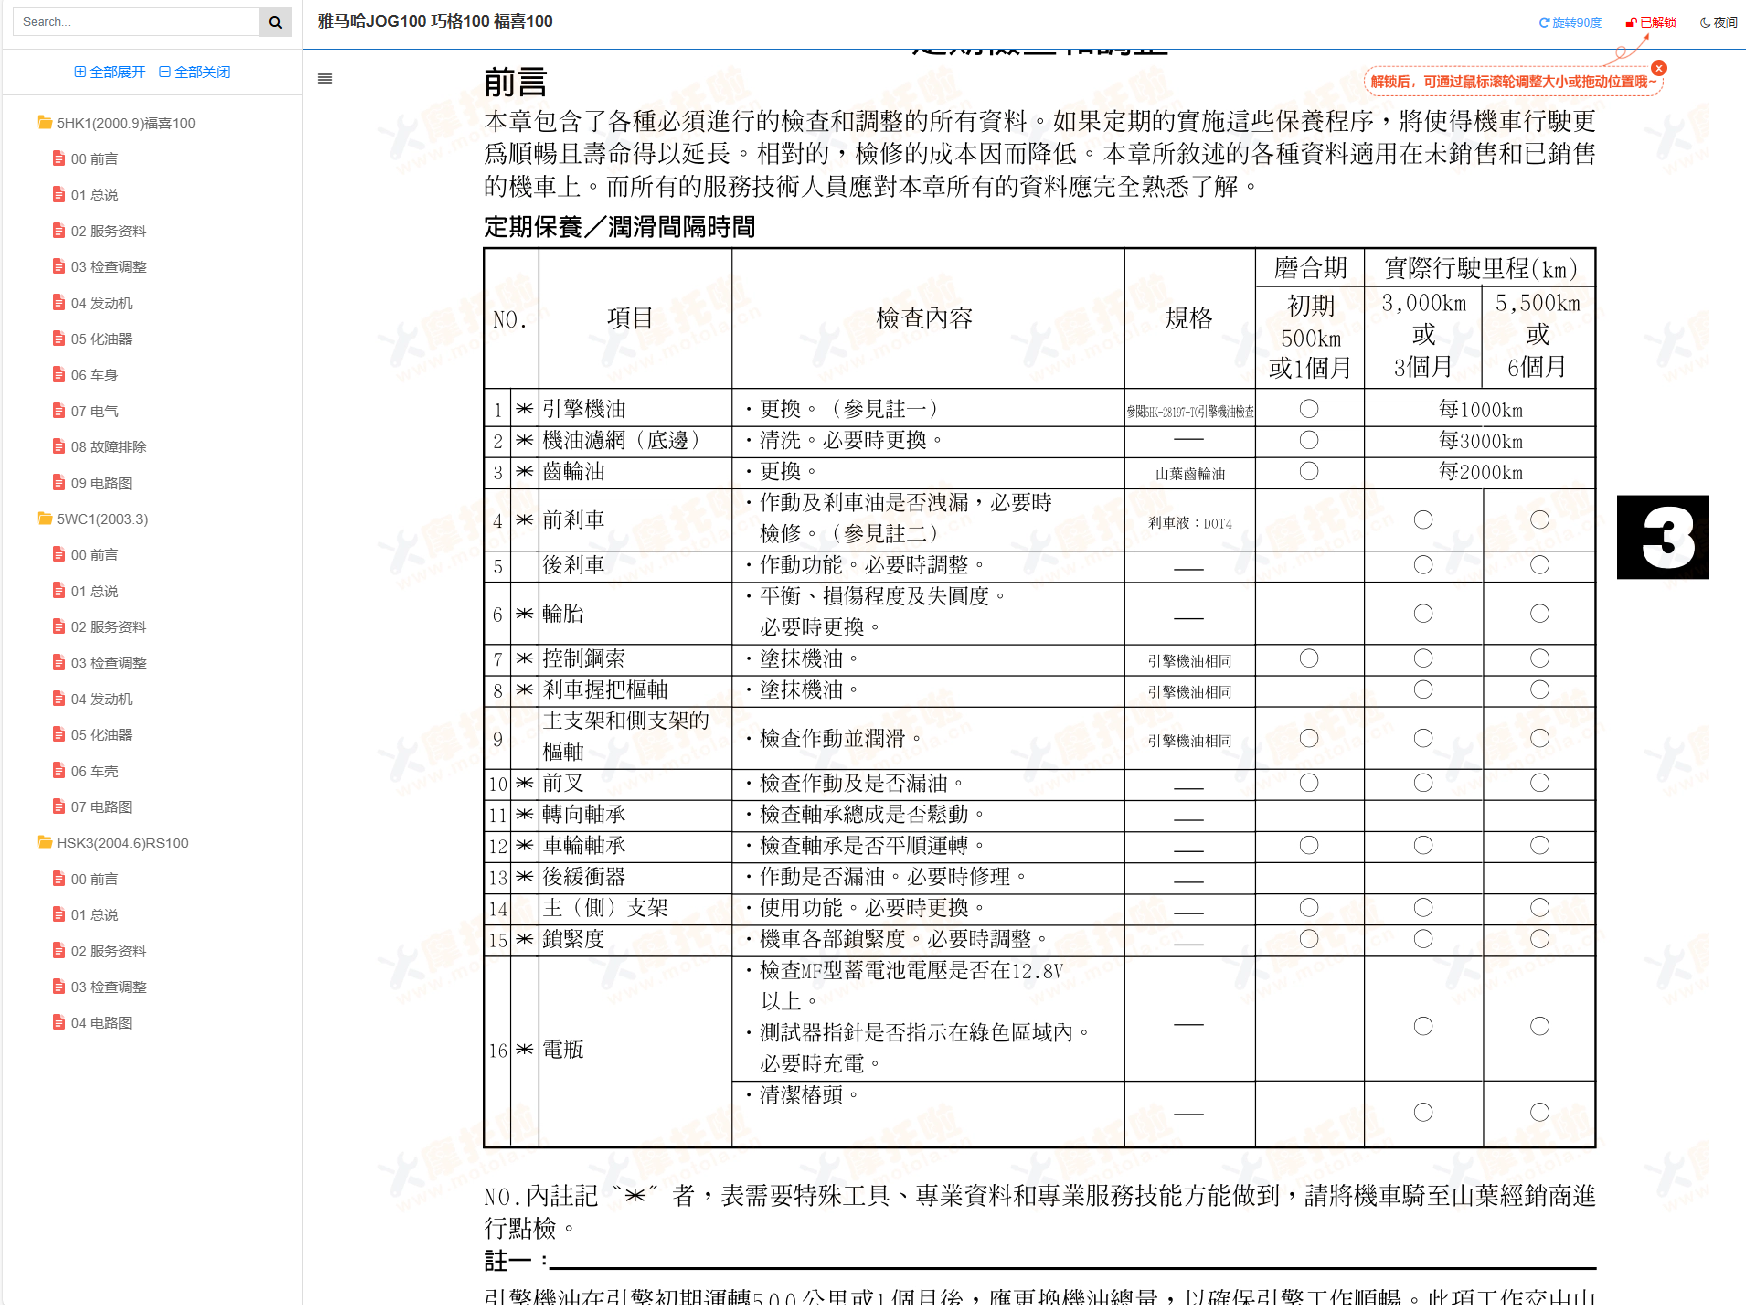Collapse the 5HK1(2000.9)福喜100 folder
The image size is (1746, 1305).
[x=116, y=123]
